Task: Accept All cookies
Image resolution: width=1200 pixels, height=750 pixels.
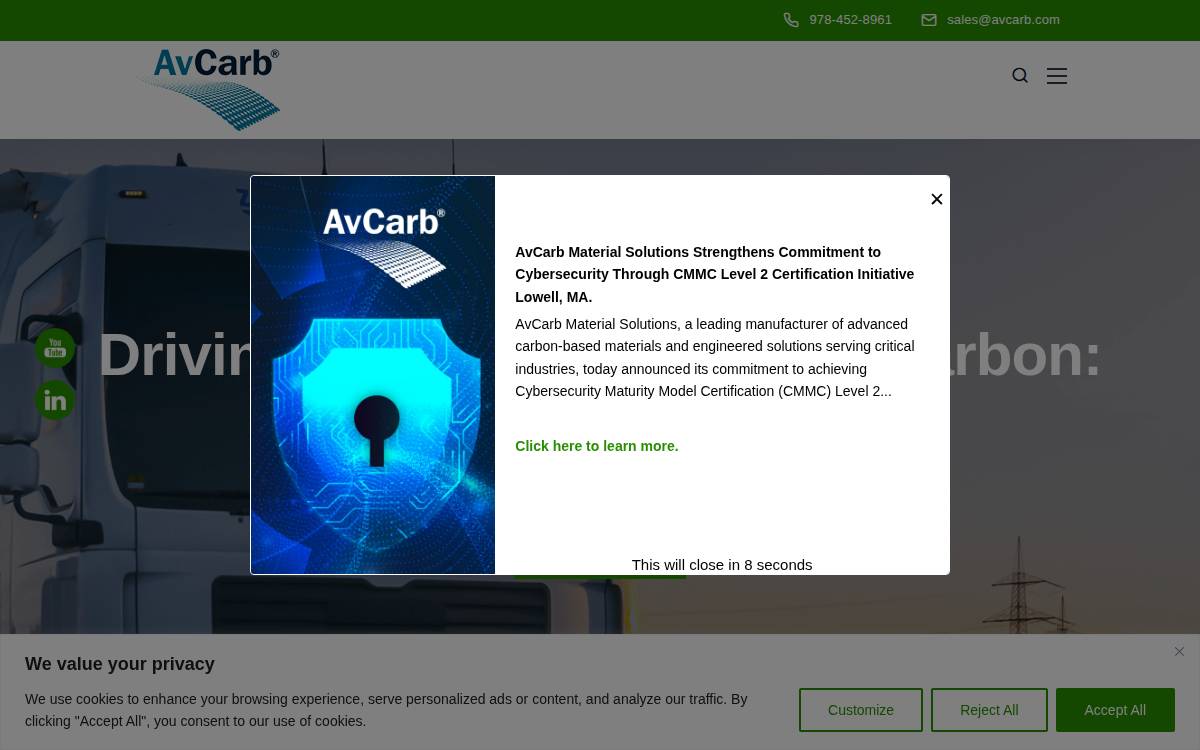Action: pos(1115,710)
